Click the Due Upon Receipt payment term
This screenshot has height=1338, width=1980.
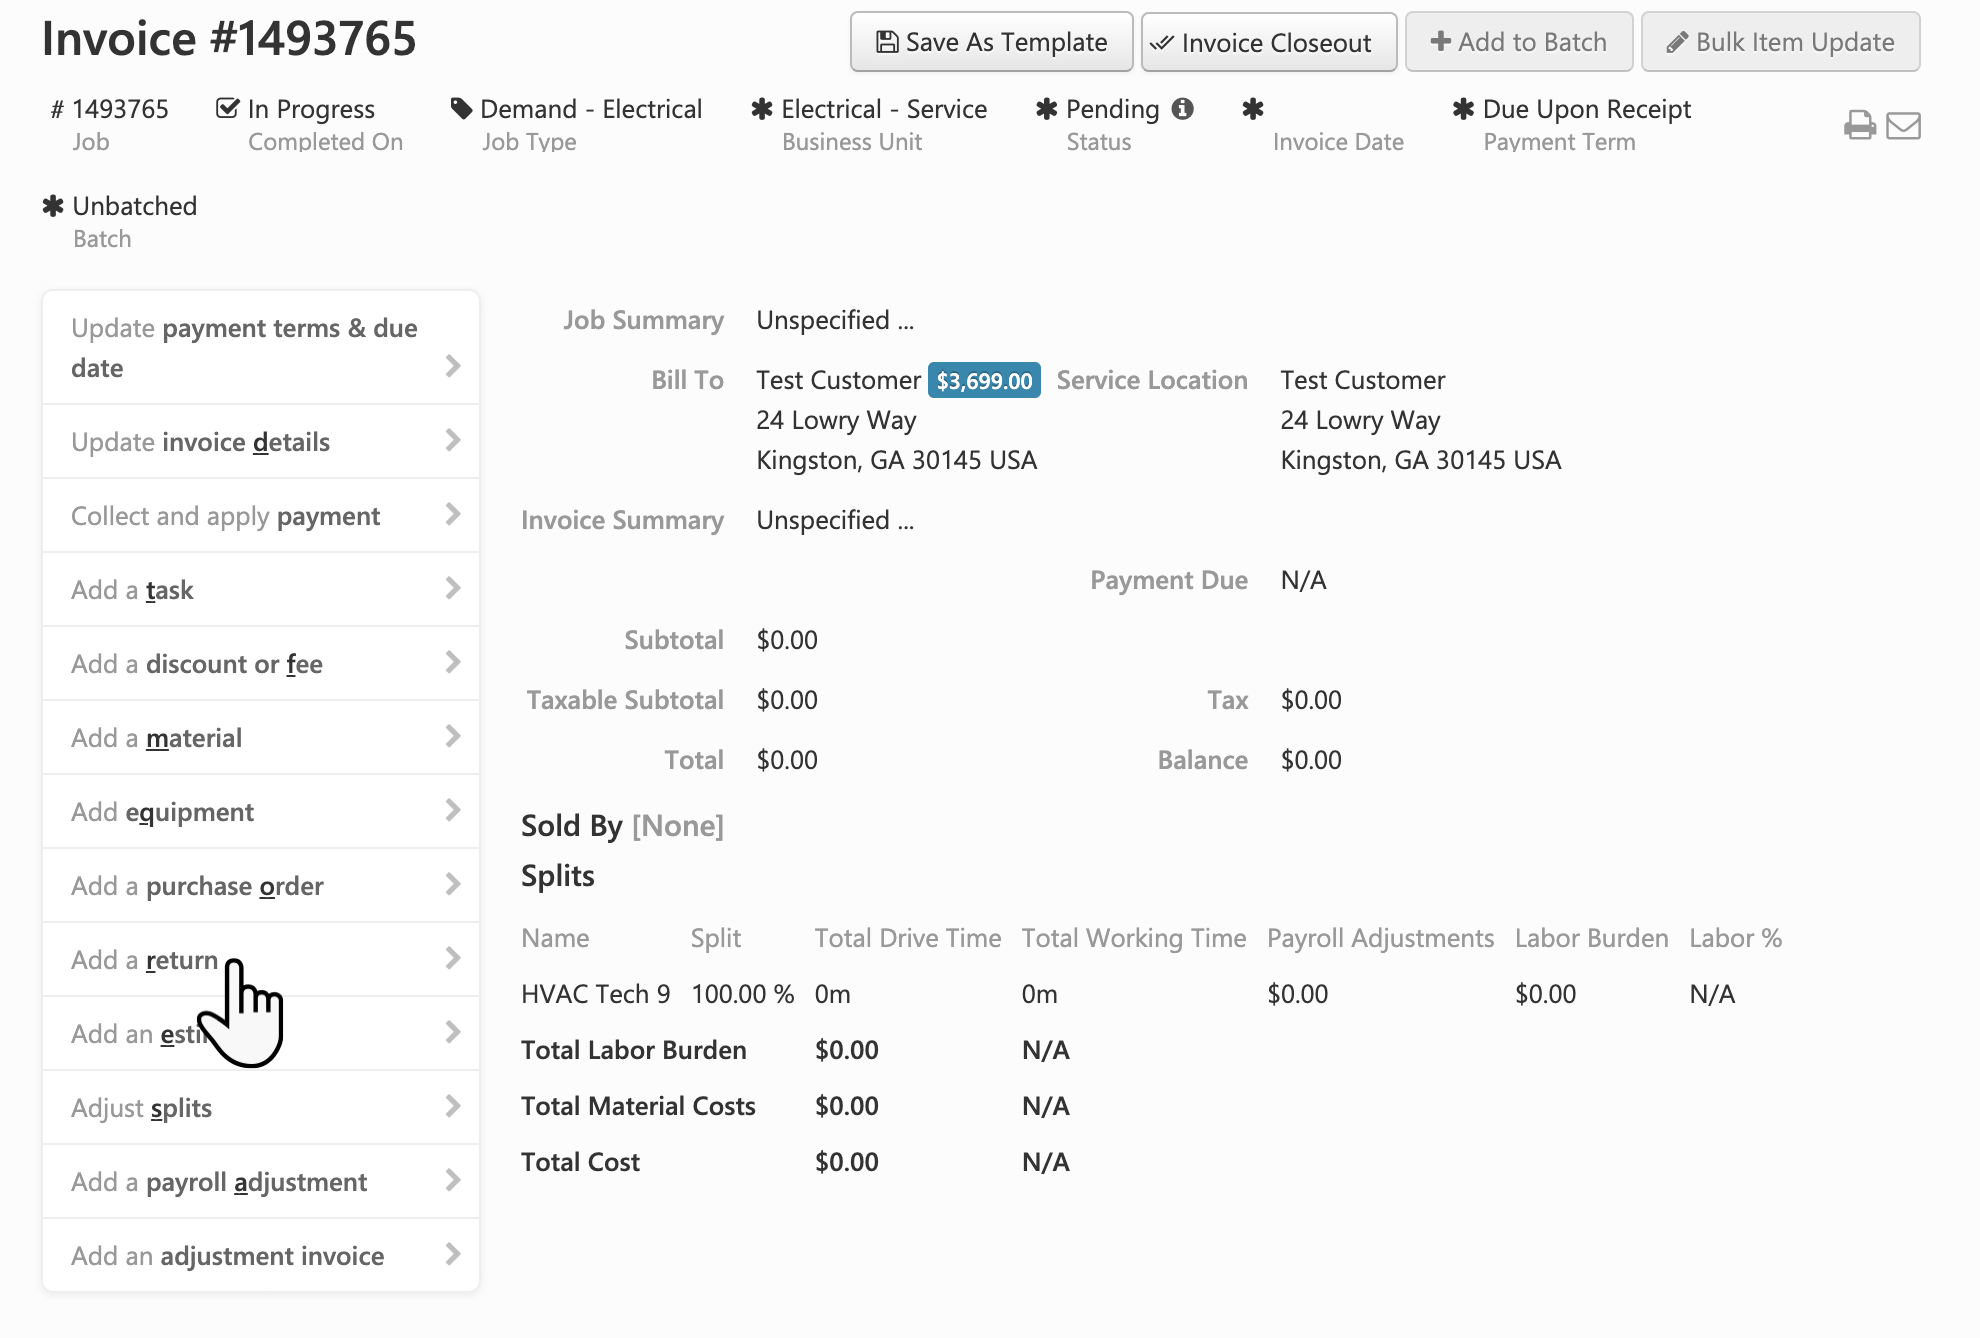(1586, 108)
